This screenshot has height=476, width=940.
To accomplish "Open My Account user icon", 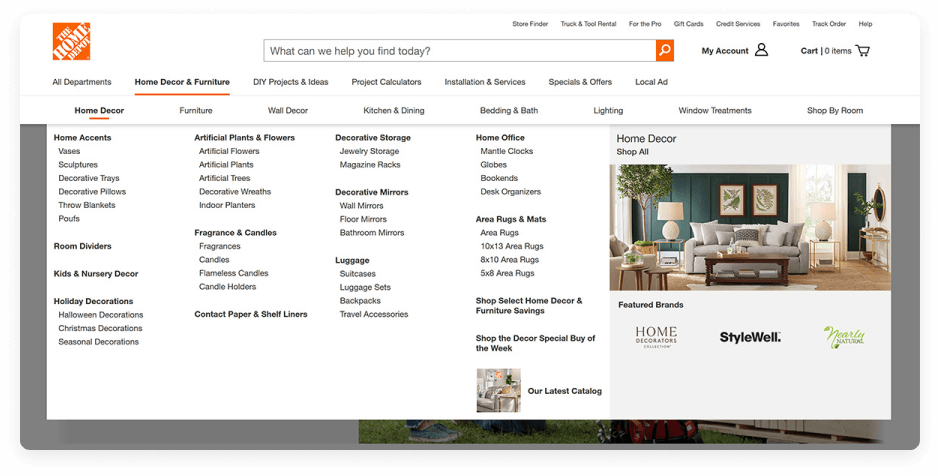I will click(x=761, y=50).
